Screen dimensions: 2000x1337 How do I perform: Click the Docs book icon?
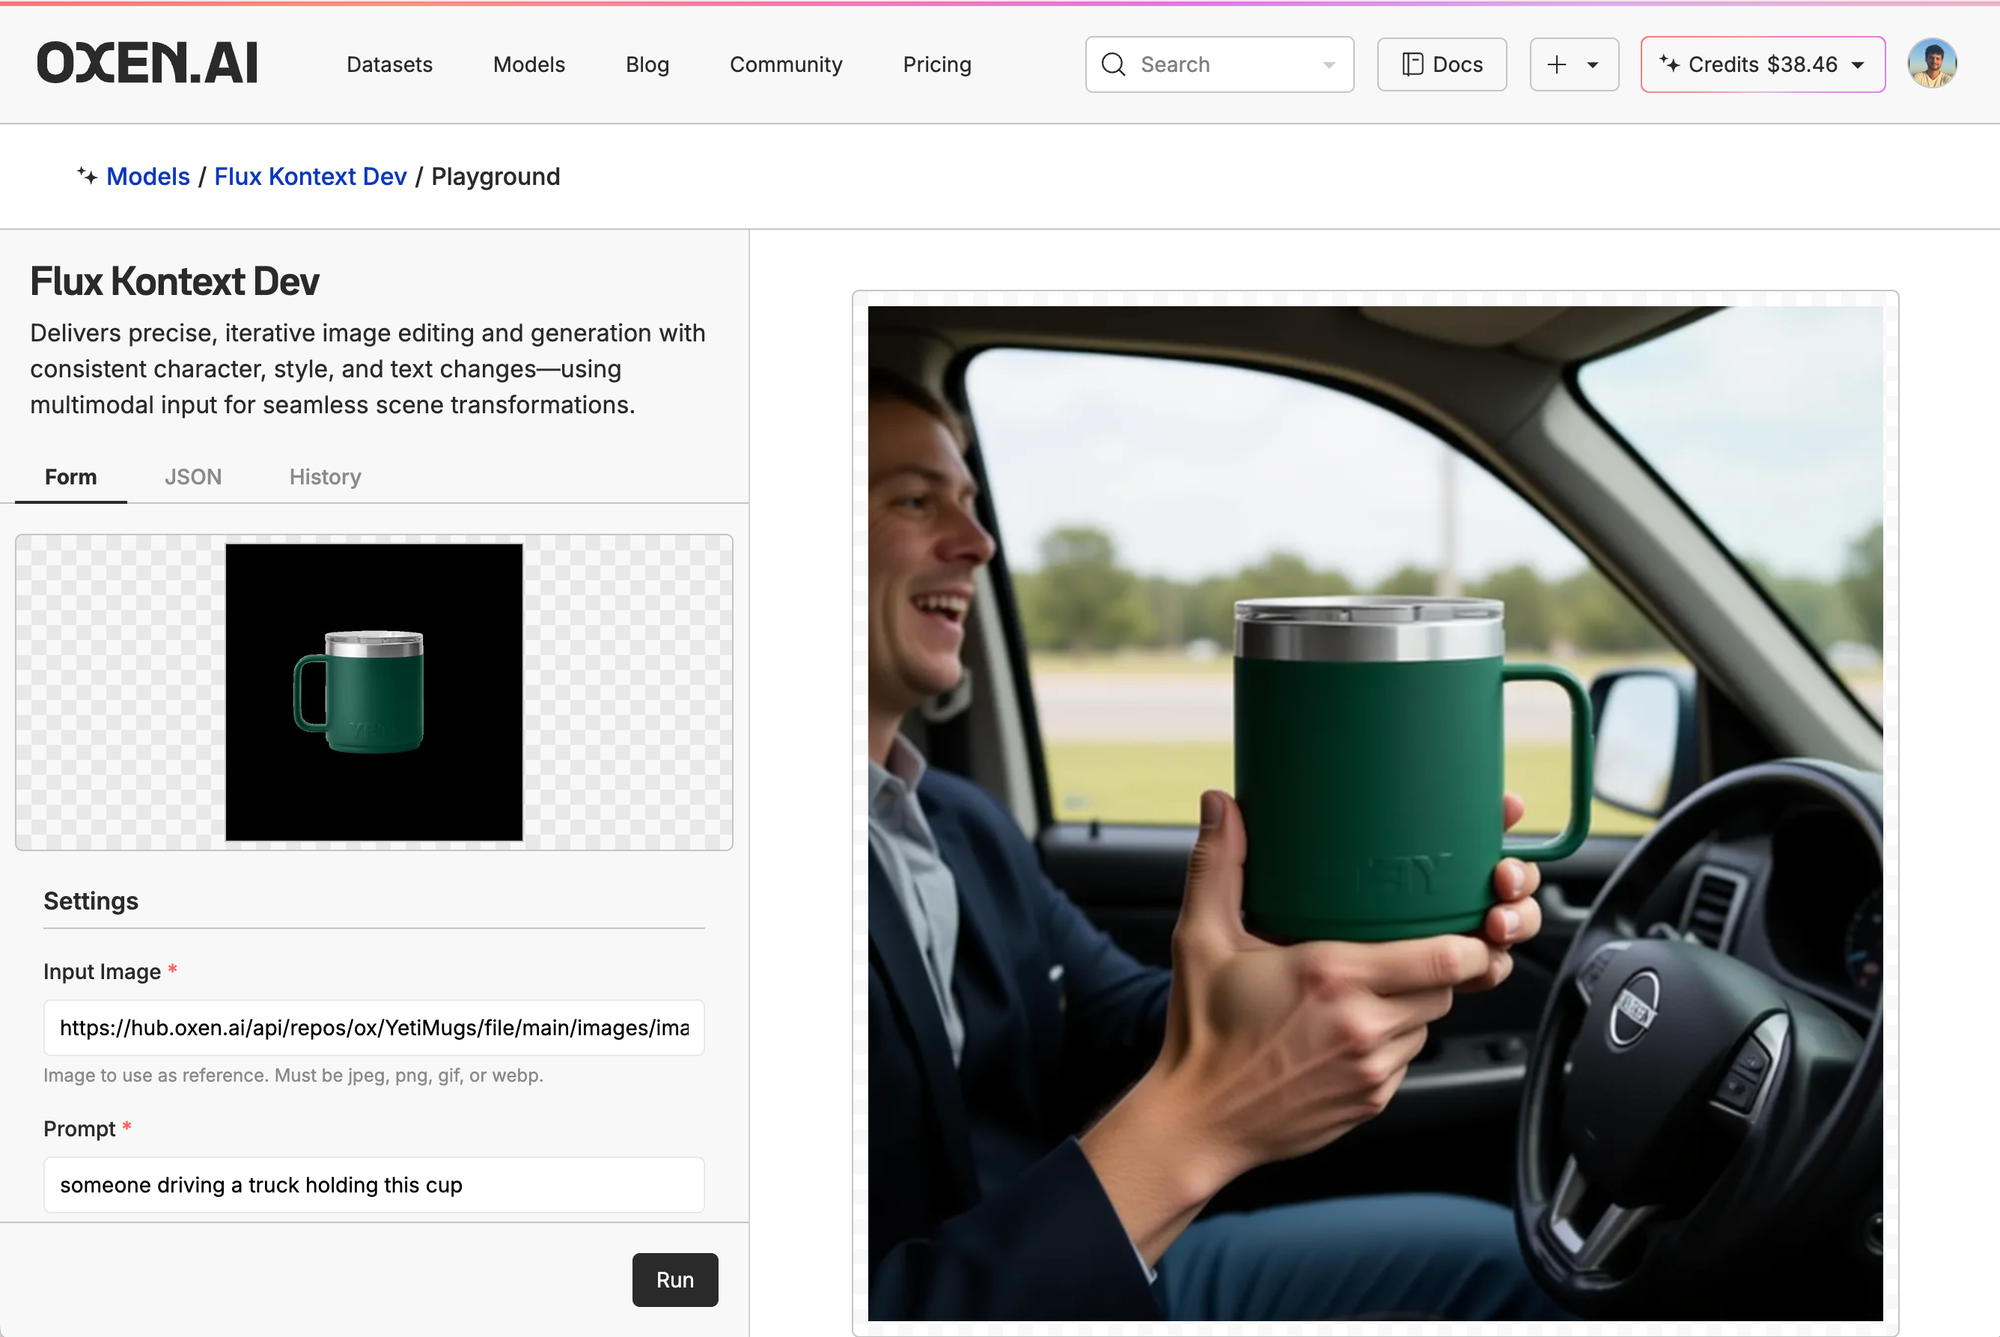coord(1412,65)
